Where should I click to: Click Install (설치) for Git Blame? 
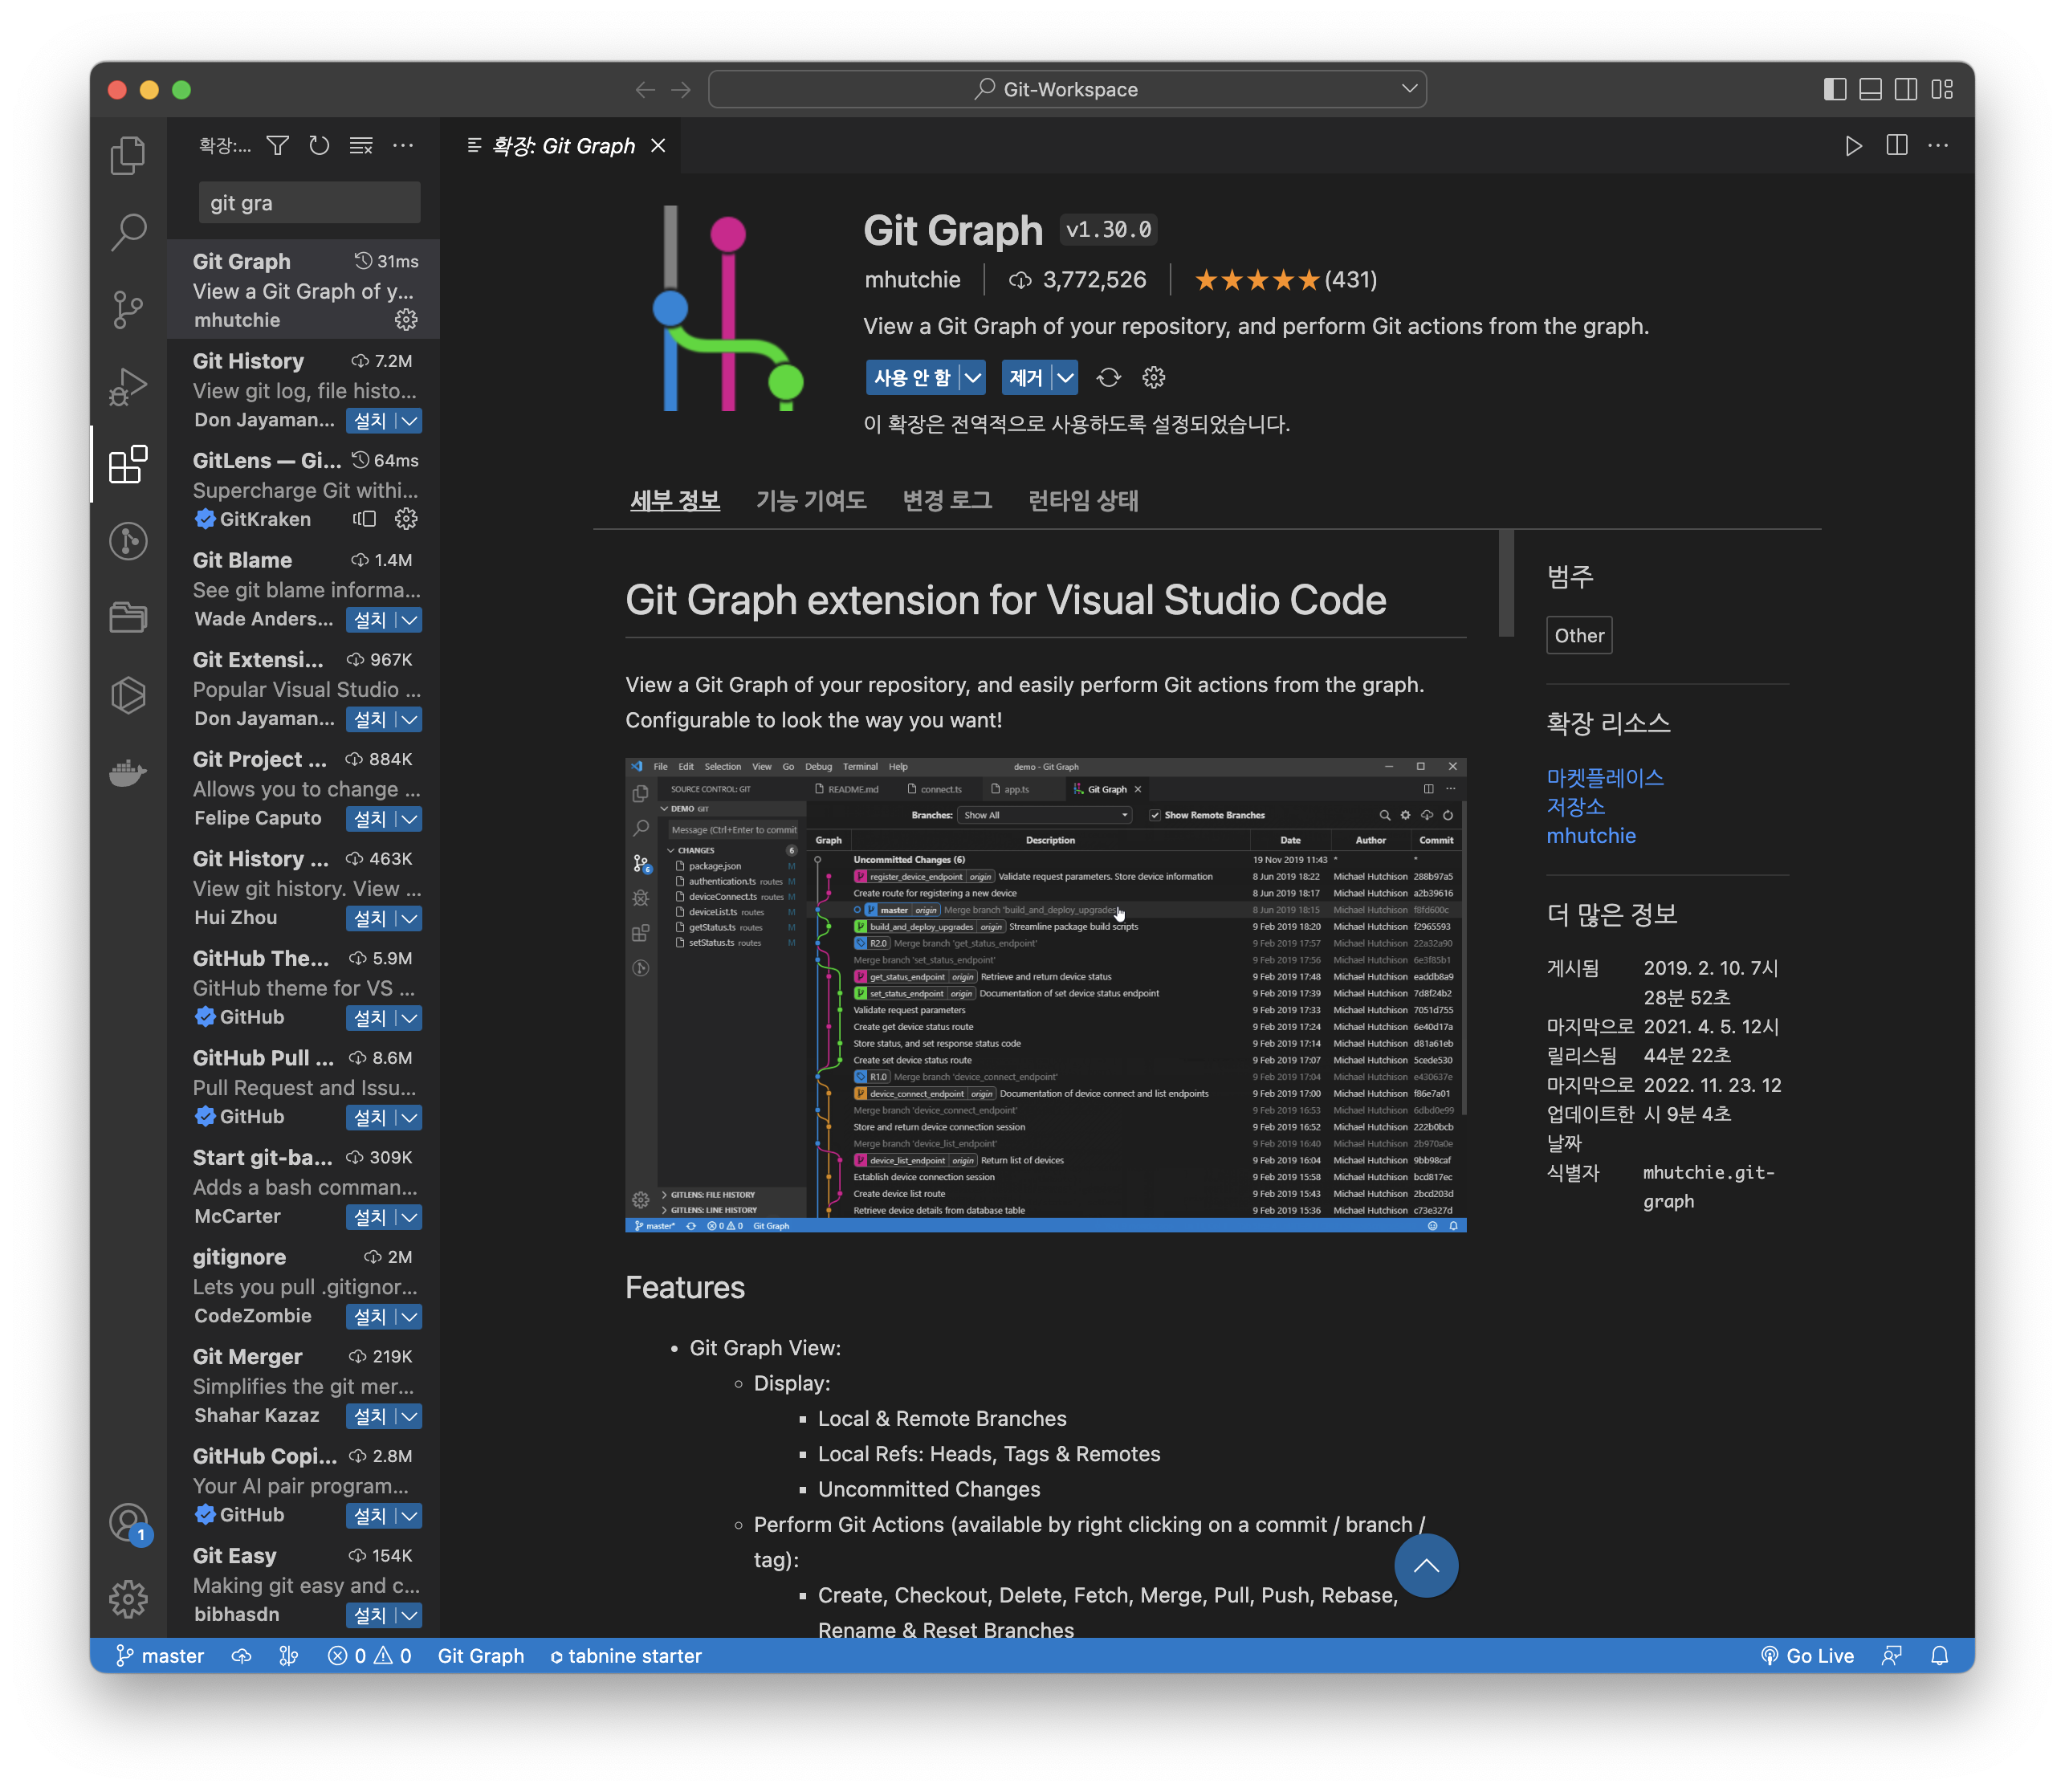pos(370,620)
